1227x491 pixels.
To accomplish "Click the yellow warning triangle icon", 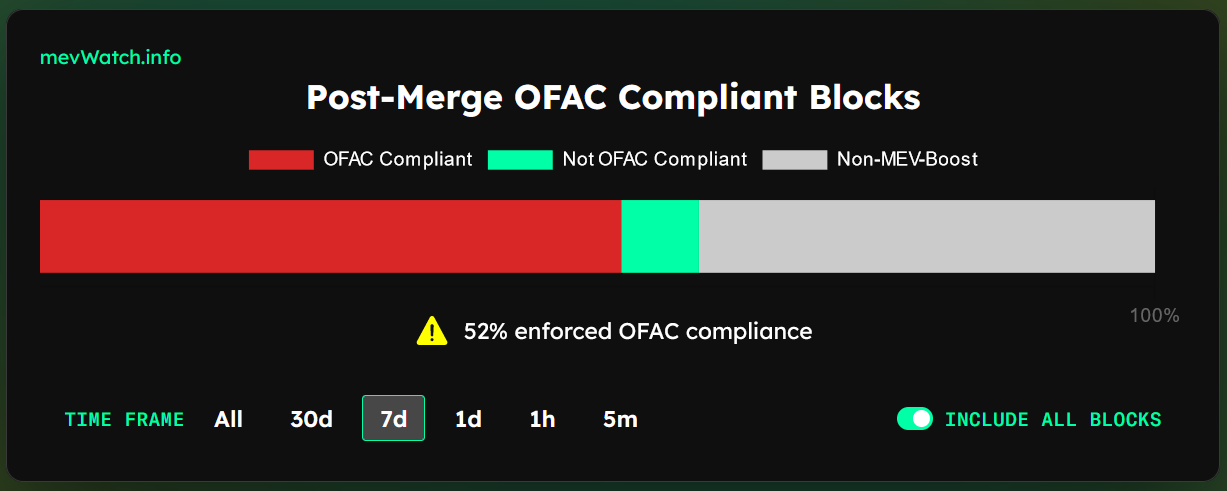I will [x=432, y=330].
